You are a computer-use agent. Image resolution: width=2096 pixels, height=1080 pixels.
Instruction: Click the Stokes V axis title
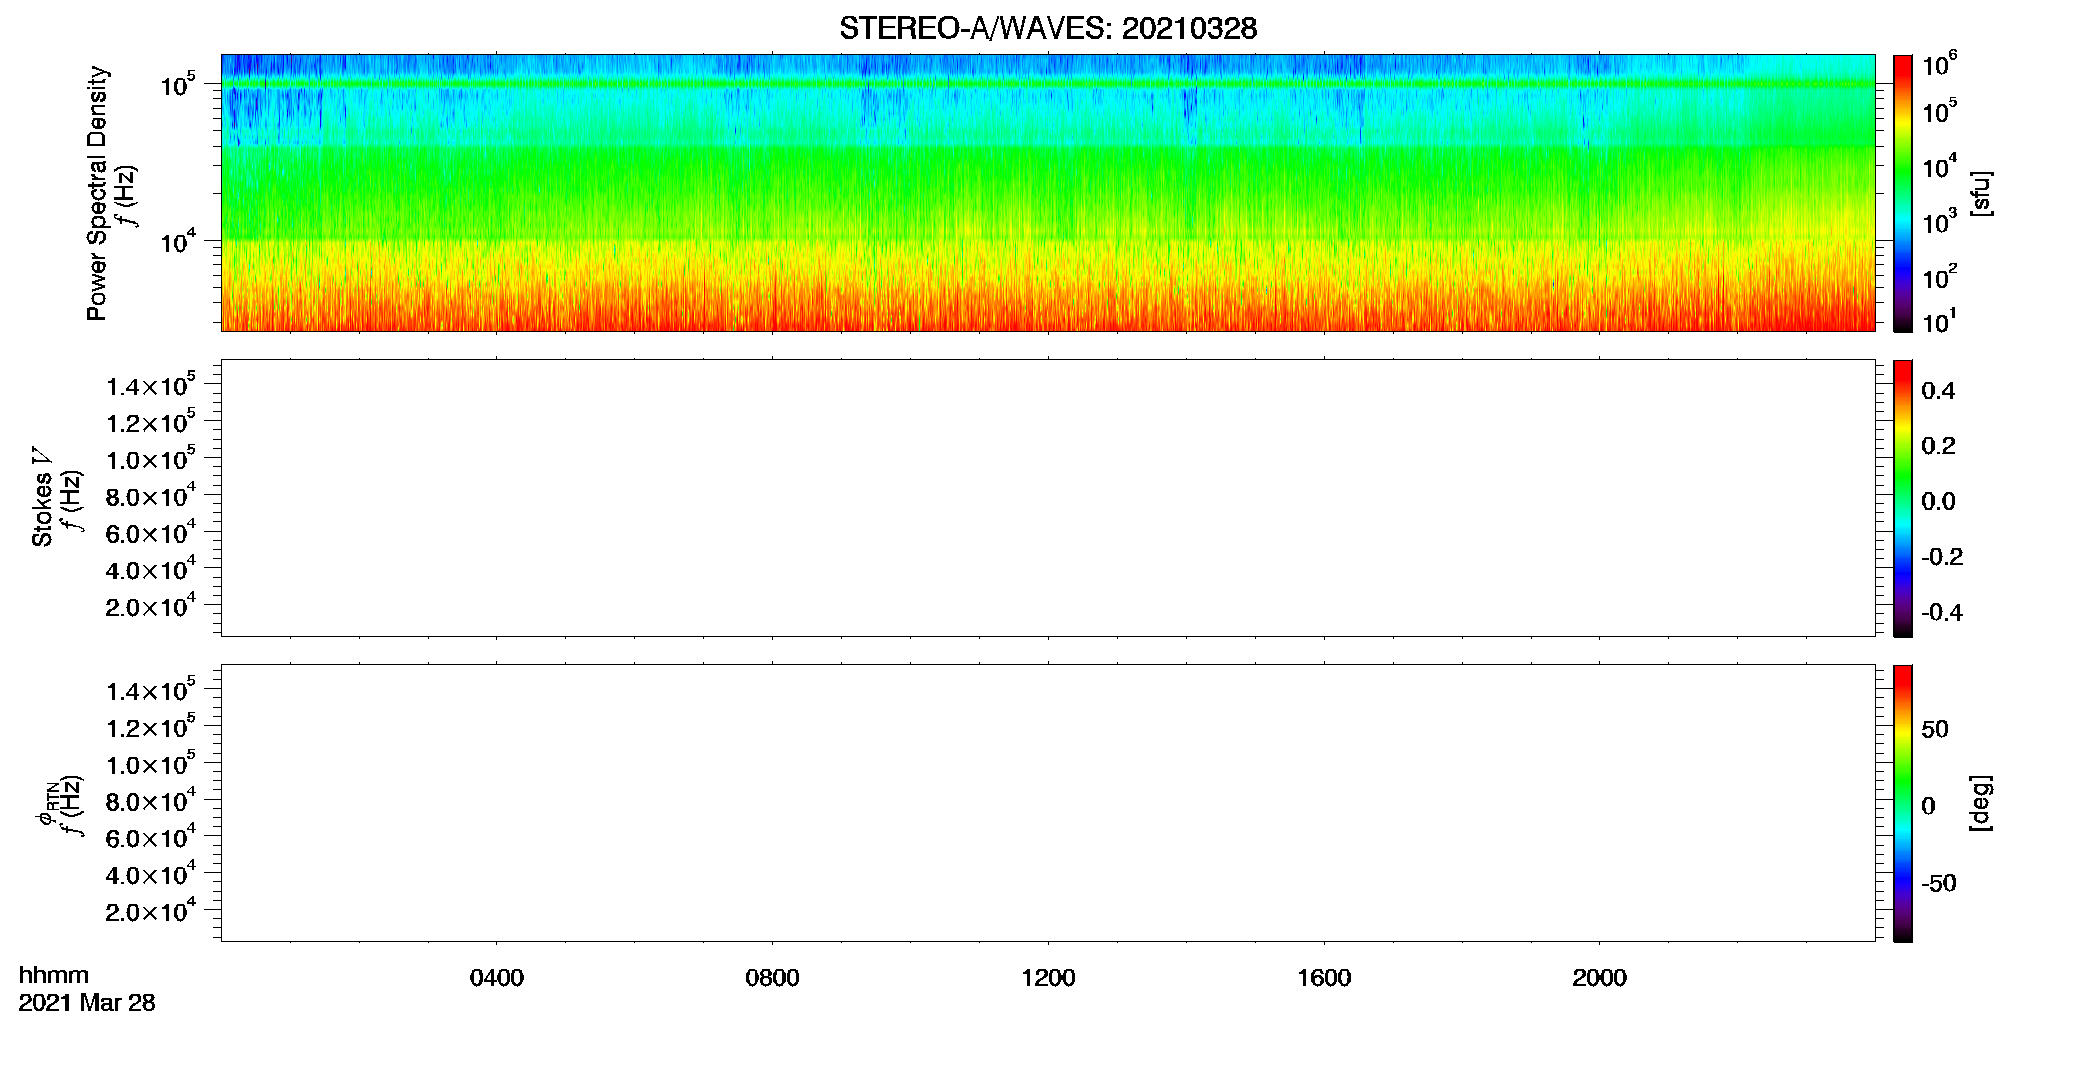(x=42, y=497)
